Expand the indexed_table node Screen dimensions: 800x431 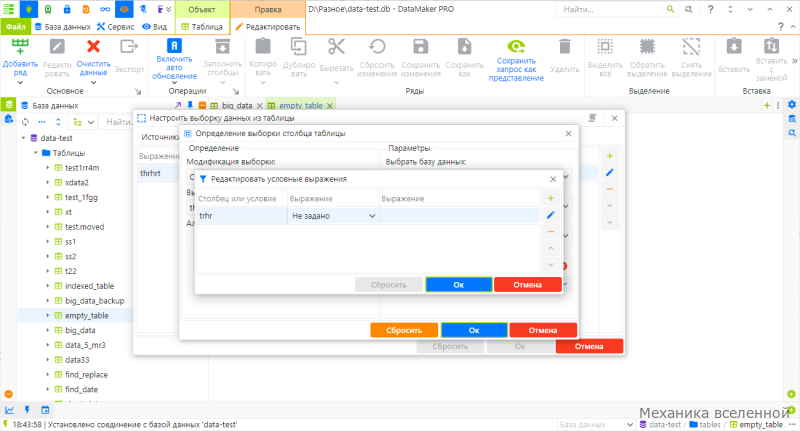[47, 286]
